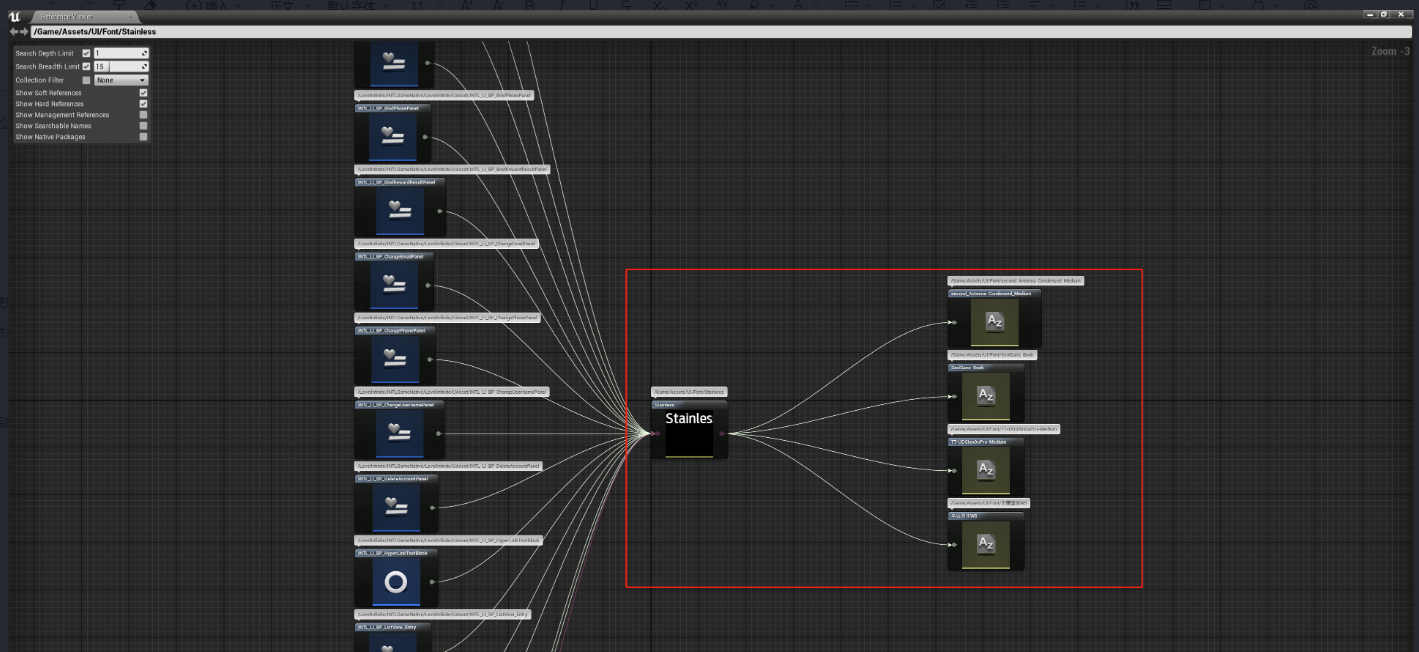
Task: Enable Show Management References
Action: (x=143, y=115)
